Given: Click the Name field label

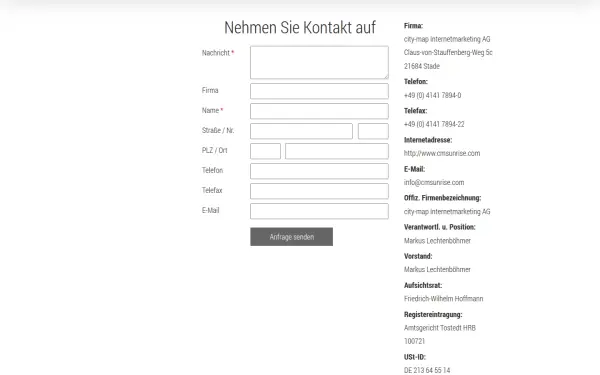Looking at the screenshot, I should 210,110.
